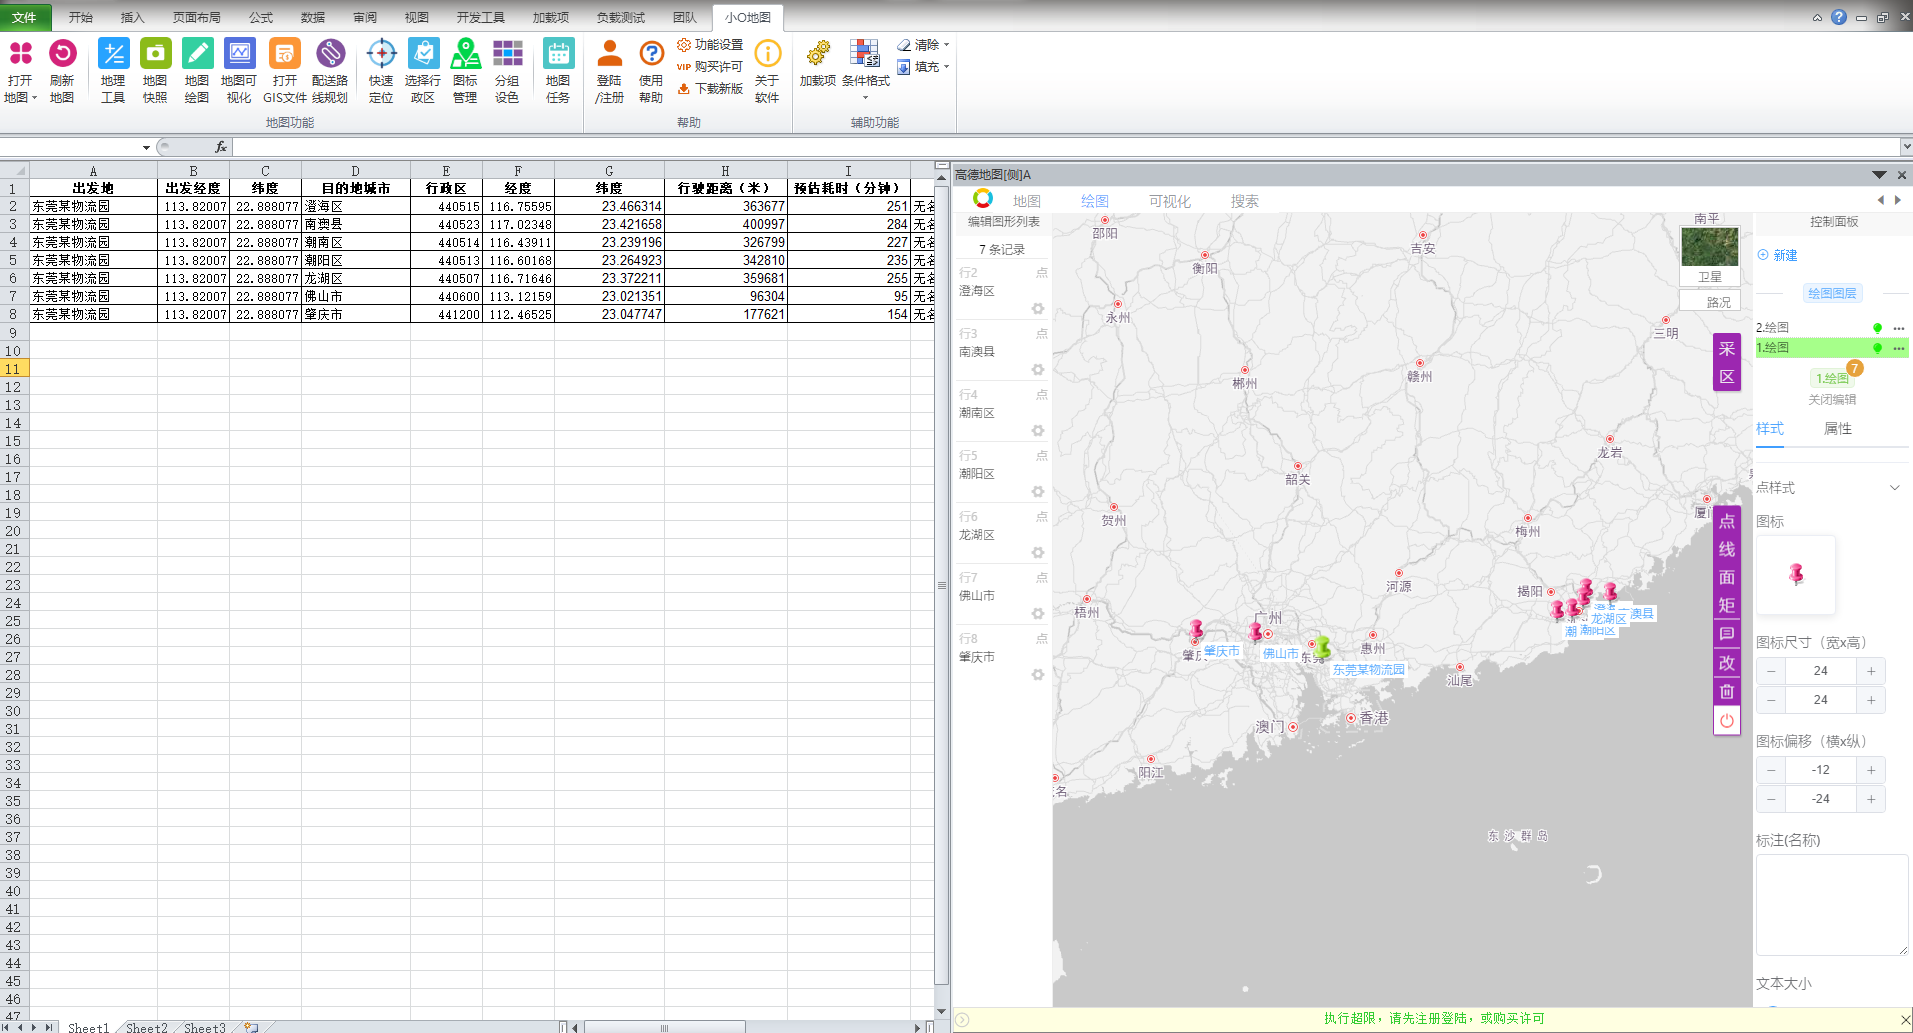Expand the formula bar arrow
Viewport: 1913px width, 1033px height.
click(x=1906, y=147)
